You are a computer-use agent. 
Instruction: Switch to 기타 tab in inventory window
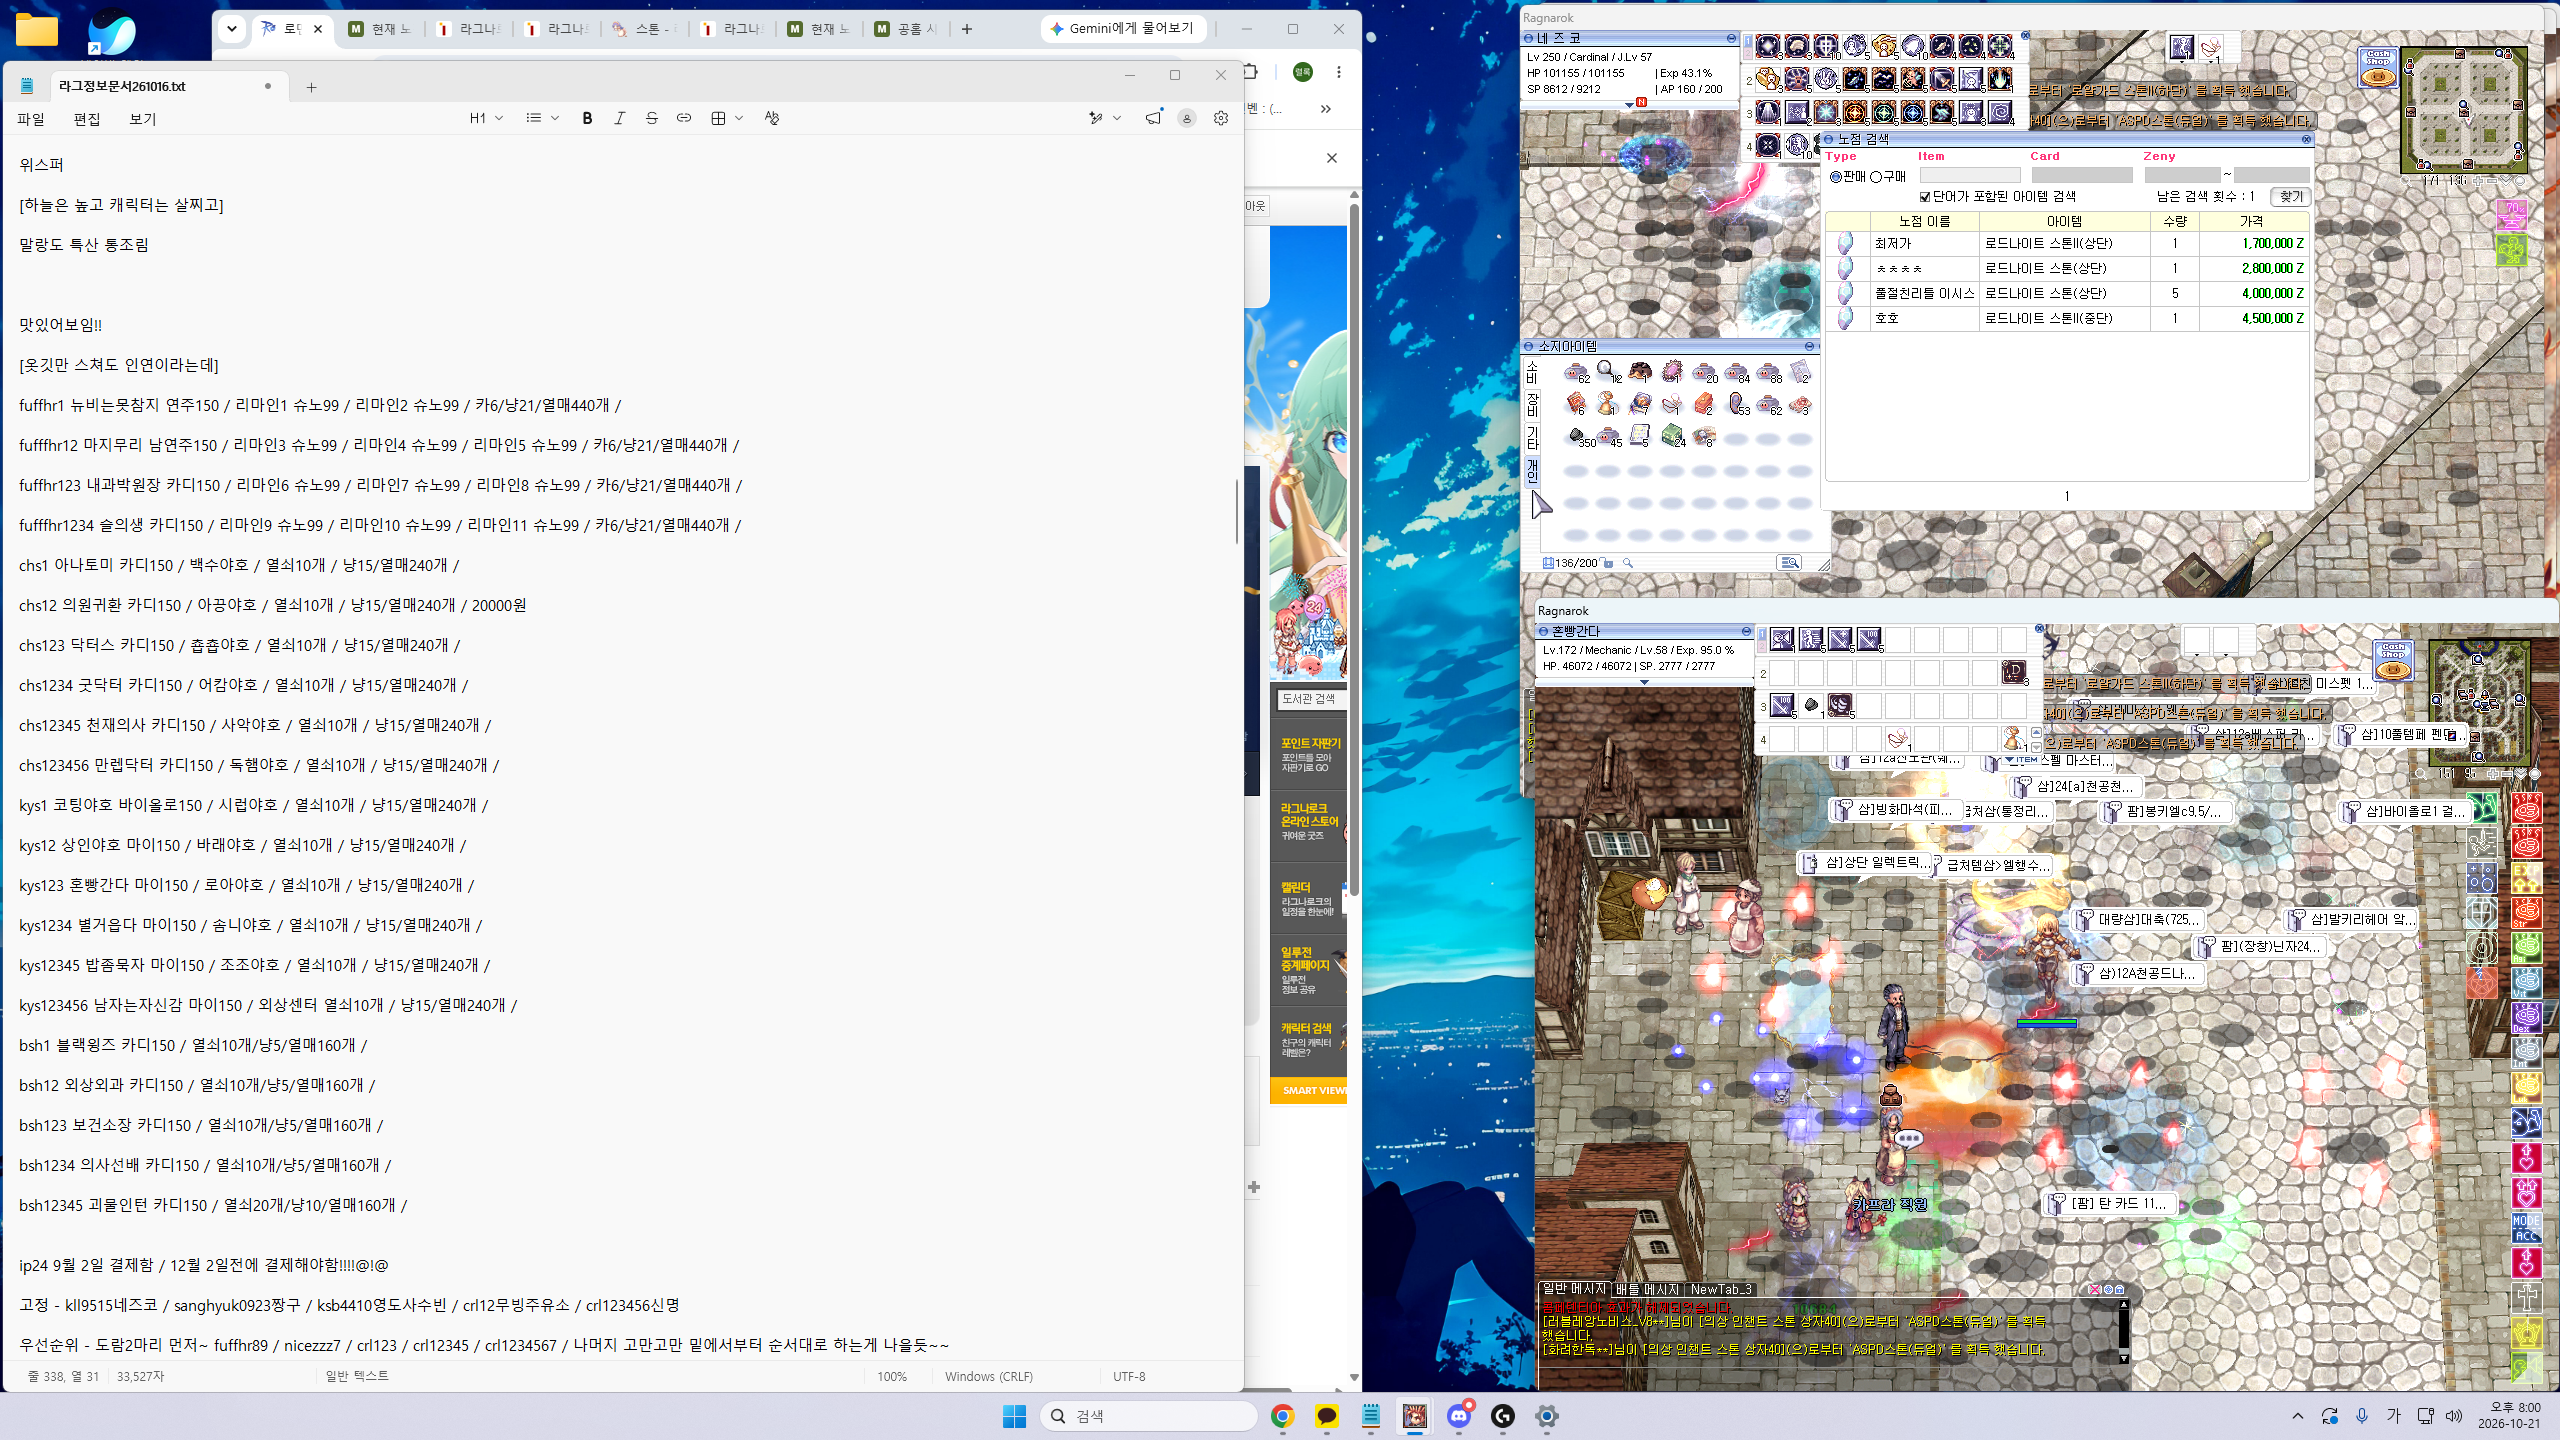pyautogui.click(x=1533, y=437)
